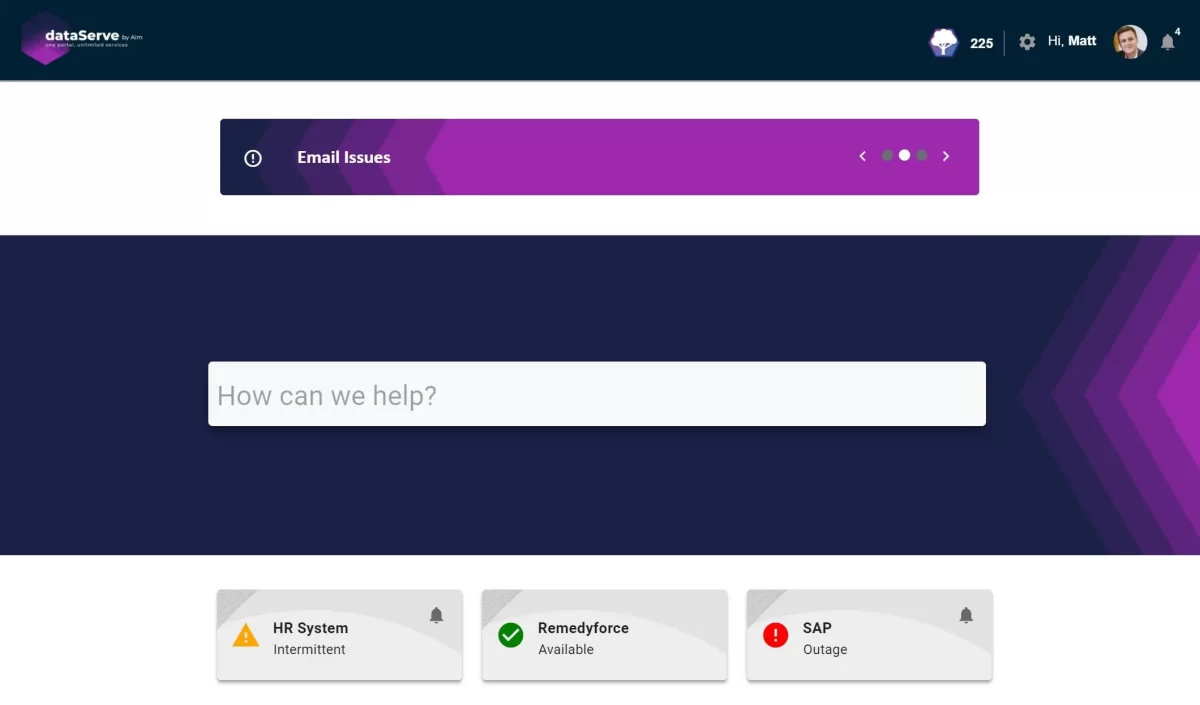Click the Email Issues alert info icon
The height and width of the screenshot is (705, 1200).
click(253, 158)
